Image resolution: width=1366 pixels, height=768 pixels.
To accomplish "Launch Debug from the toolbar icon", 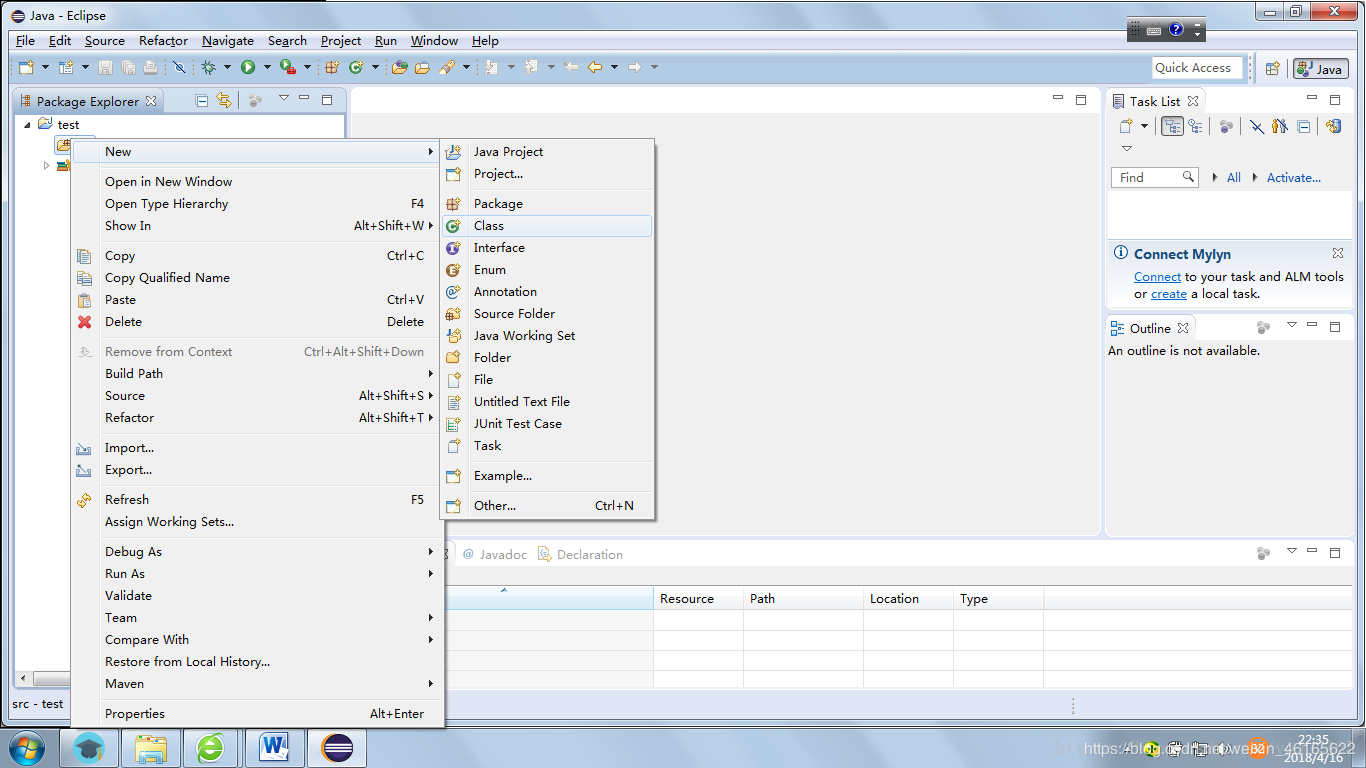I will 207,67.
